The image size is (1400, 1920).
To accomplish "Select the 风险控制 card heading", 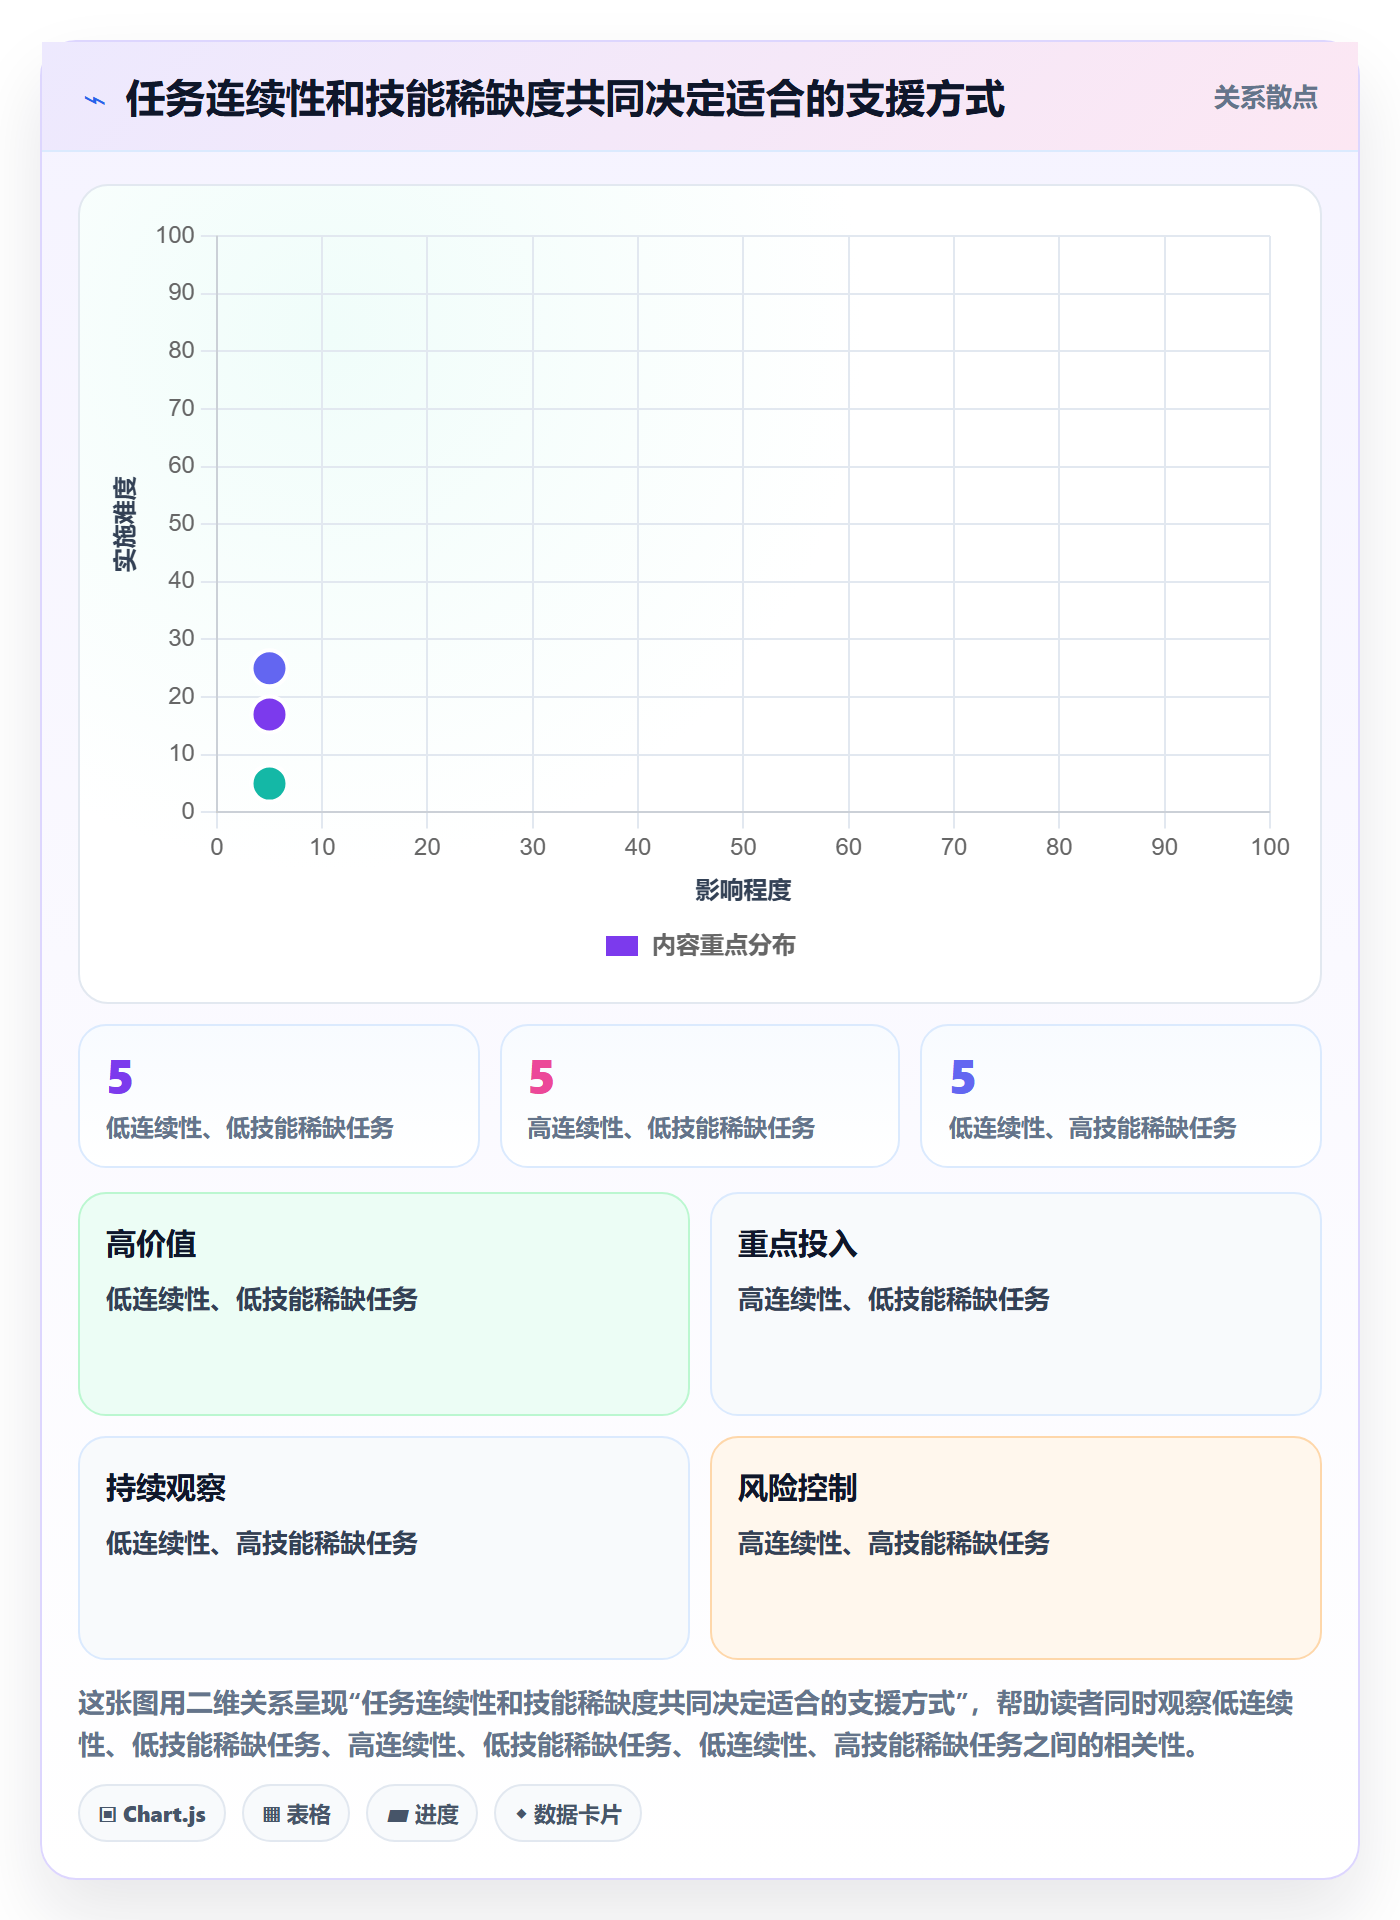I will tap(797, 1488).
